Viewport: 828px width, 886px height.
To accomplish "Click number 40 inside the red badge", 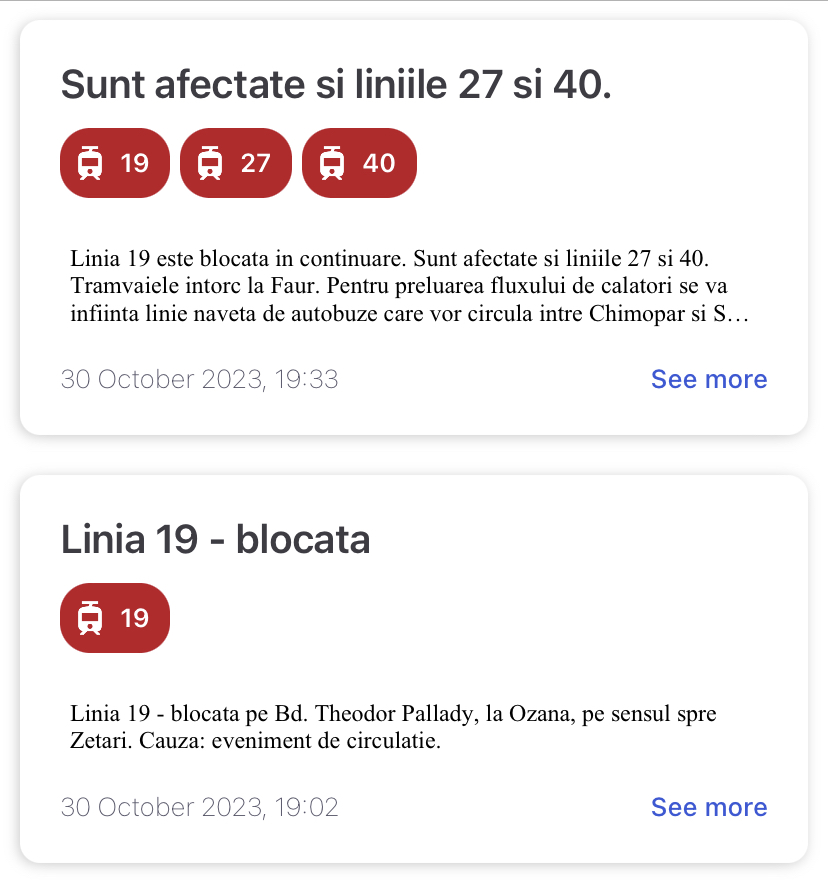I will click(379, 163).
